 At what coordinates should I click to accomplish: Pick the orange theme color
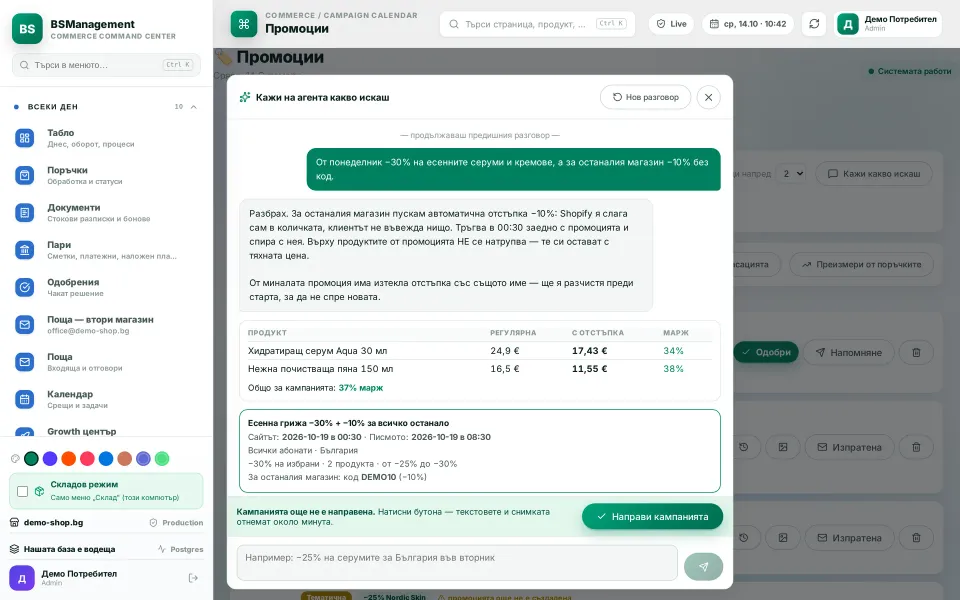(69, 459)
